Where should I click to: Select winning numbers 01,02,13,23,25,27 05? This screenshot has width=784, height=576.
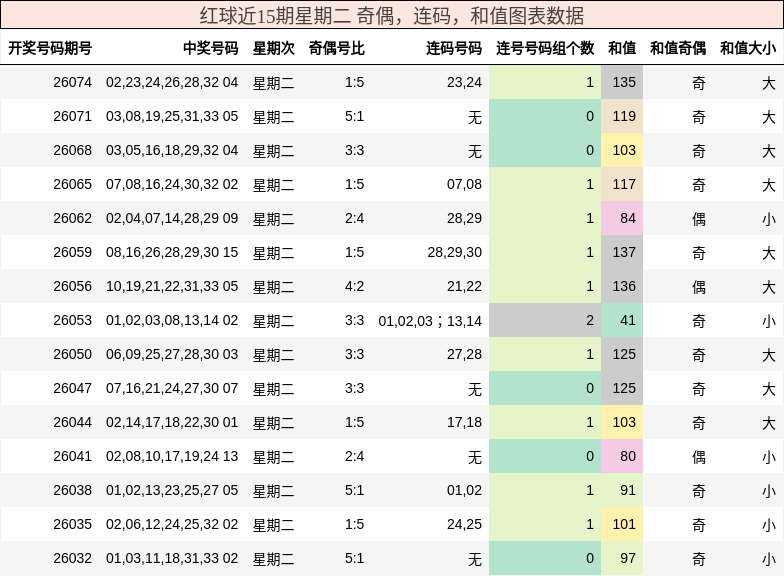click(172, 490)
